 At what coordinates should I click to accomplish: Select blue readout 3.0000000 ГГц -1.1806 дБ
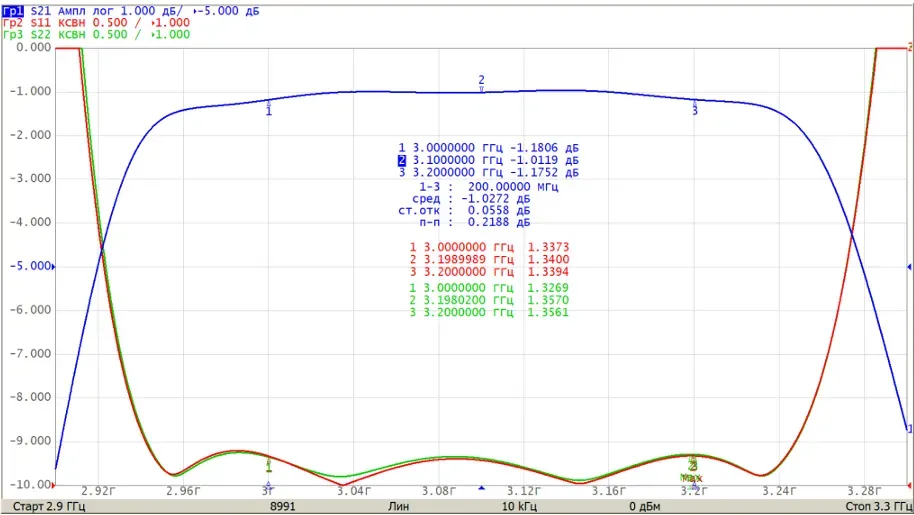(488, 148)
